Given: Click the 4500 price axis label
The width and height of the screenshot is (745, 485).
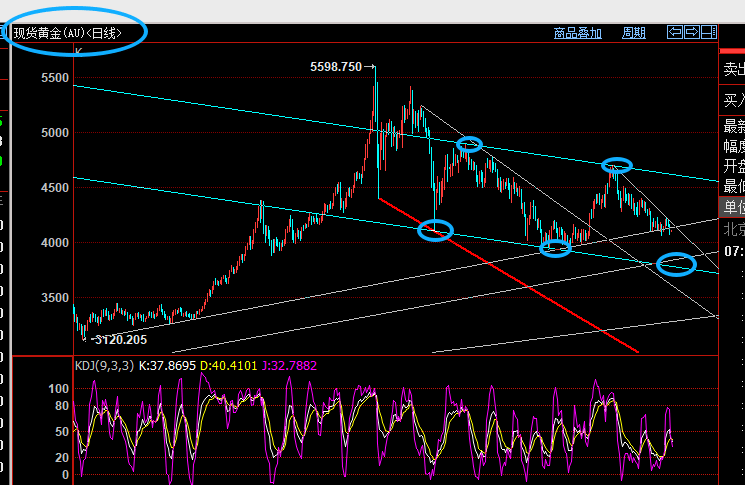Looking at the screenshot, I should pos(55,188).
